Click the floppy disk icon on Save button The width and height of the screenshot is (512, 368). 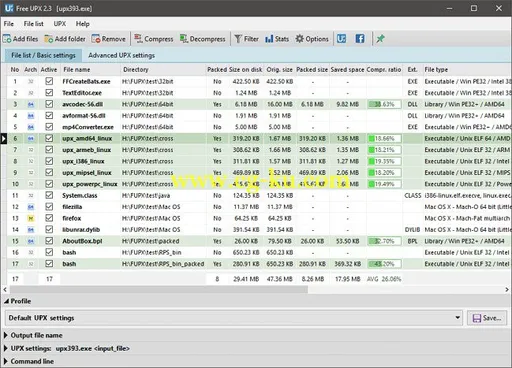point(477,318)
